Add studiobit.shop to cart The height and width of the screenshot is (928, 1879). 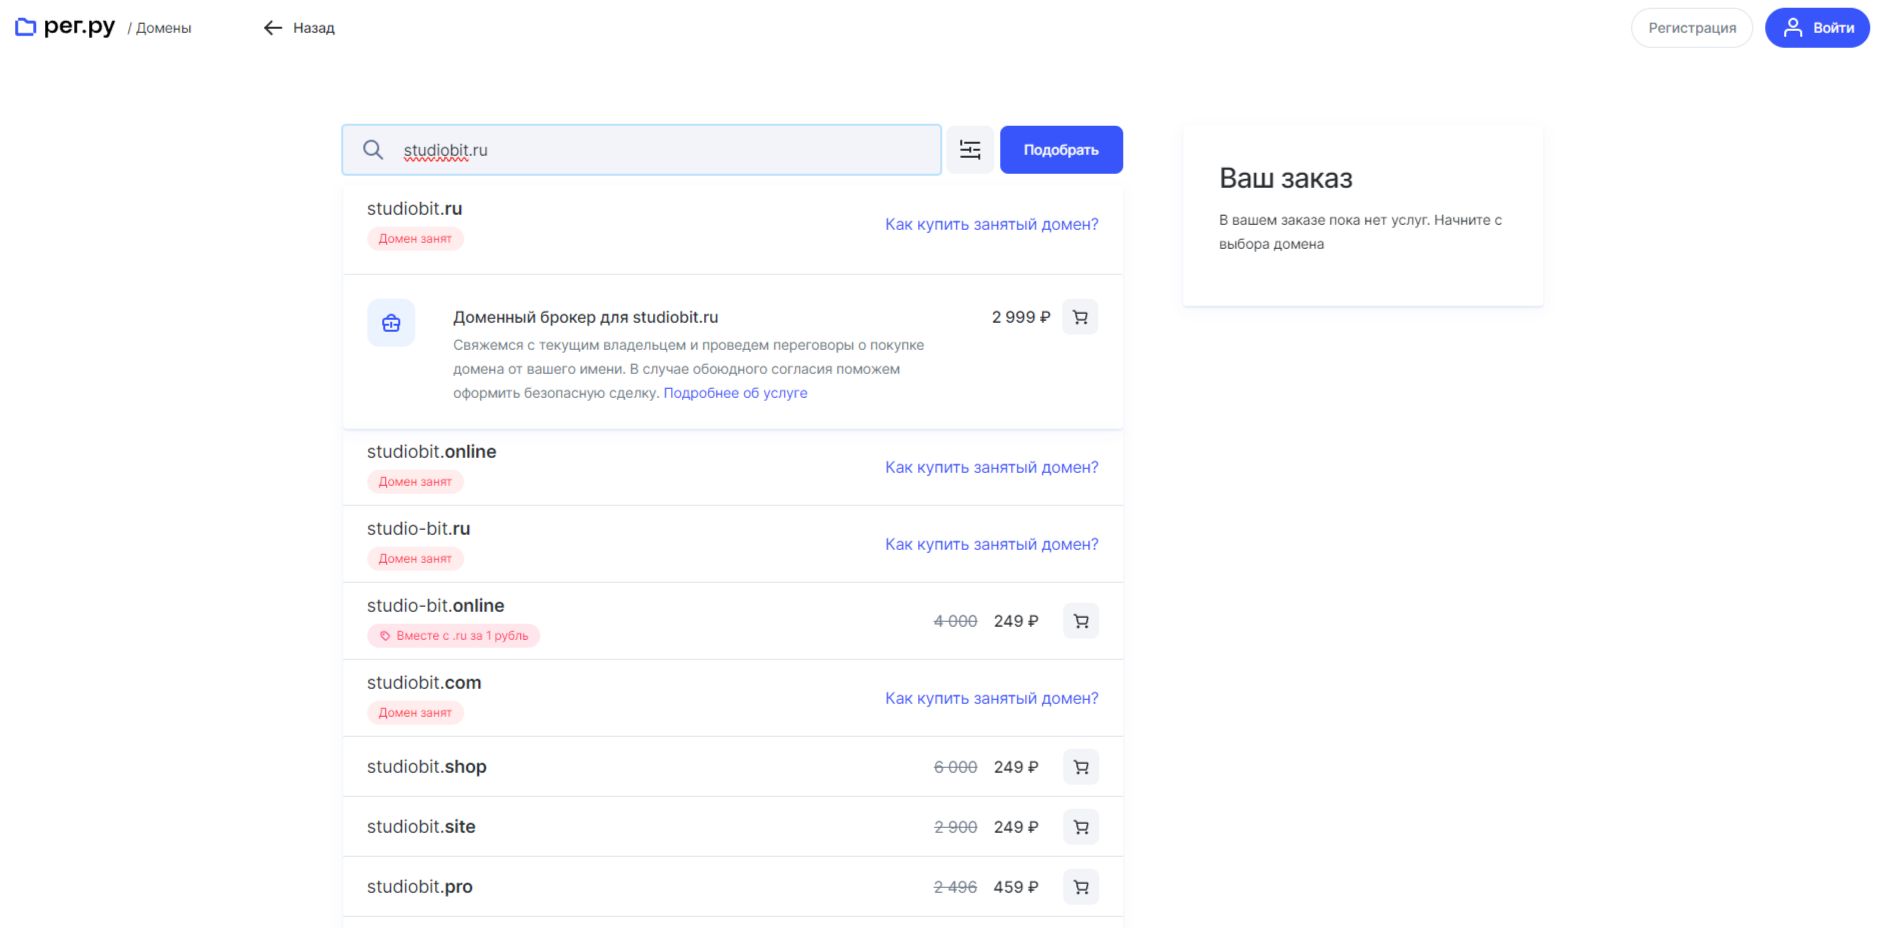[x=1081, y=767]
